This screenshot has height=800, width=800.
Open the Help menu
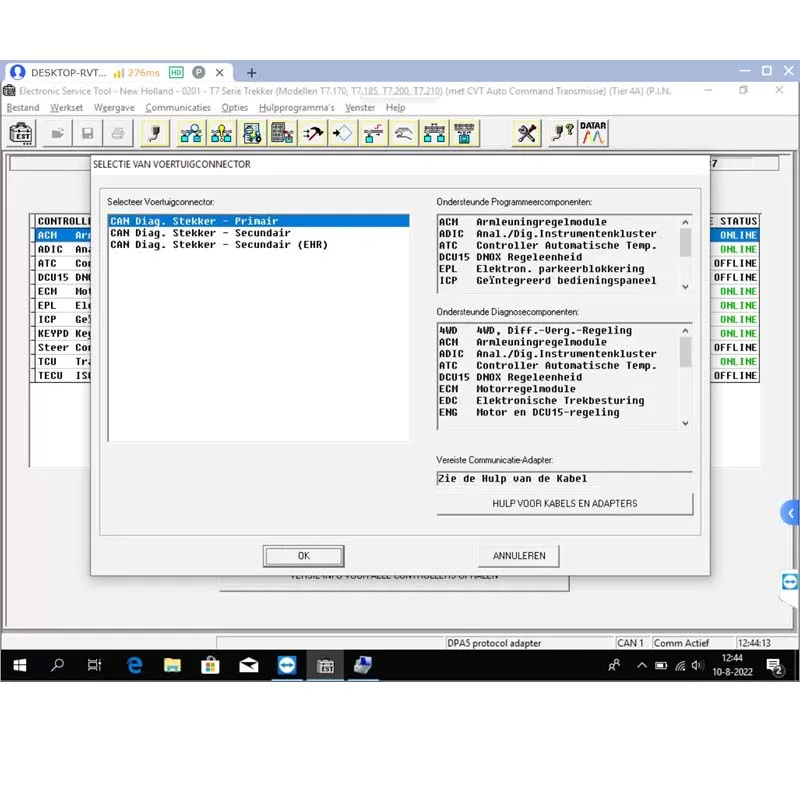coord(395,108)
